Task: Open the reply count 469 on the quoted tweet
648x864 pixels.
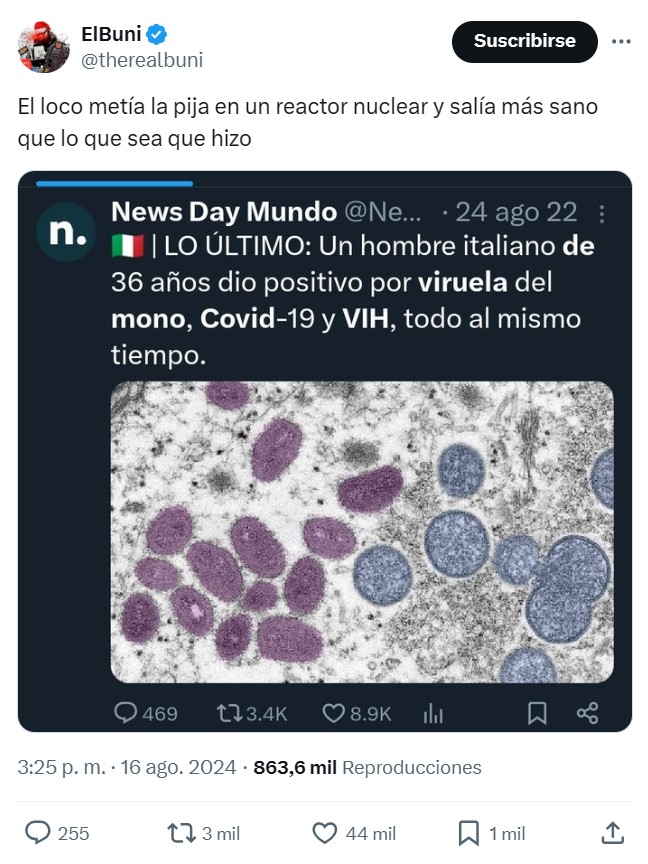Action: click(x=145, y=713)
